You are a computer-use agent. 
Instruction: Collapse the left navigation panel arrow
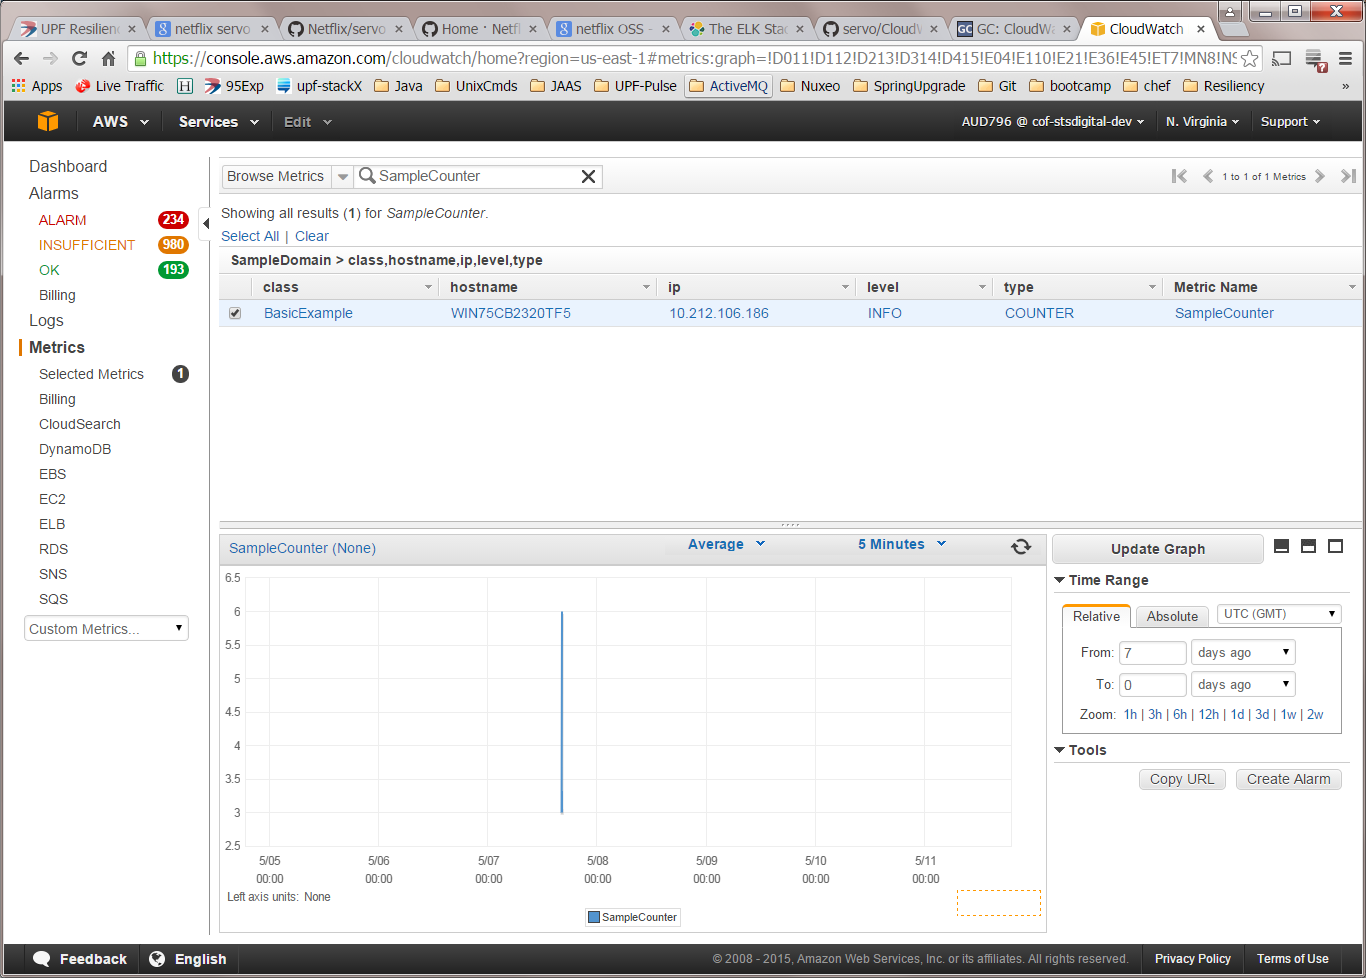tap(206, 223)
